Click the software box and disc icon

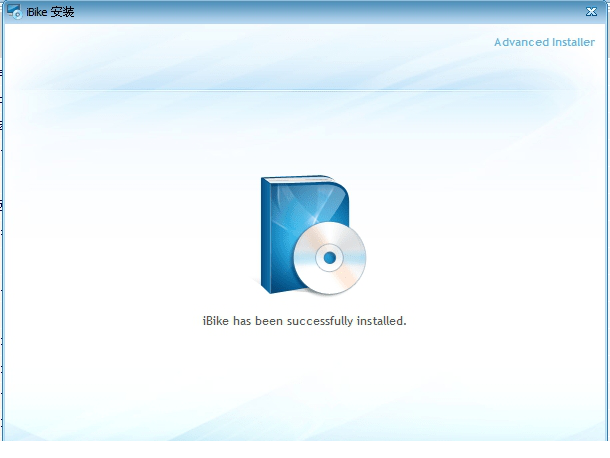coord(313,235)
